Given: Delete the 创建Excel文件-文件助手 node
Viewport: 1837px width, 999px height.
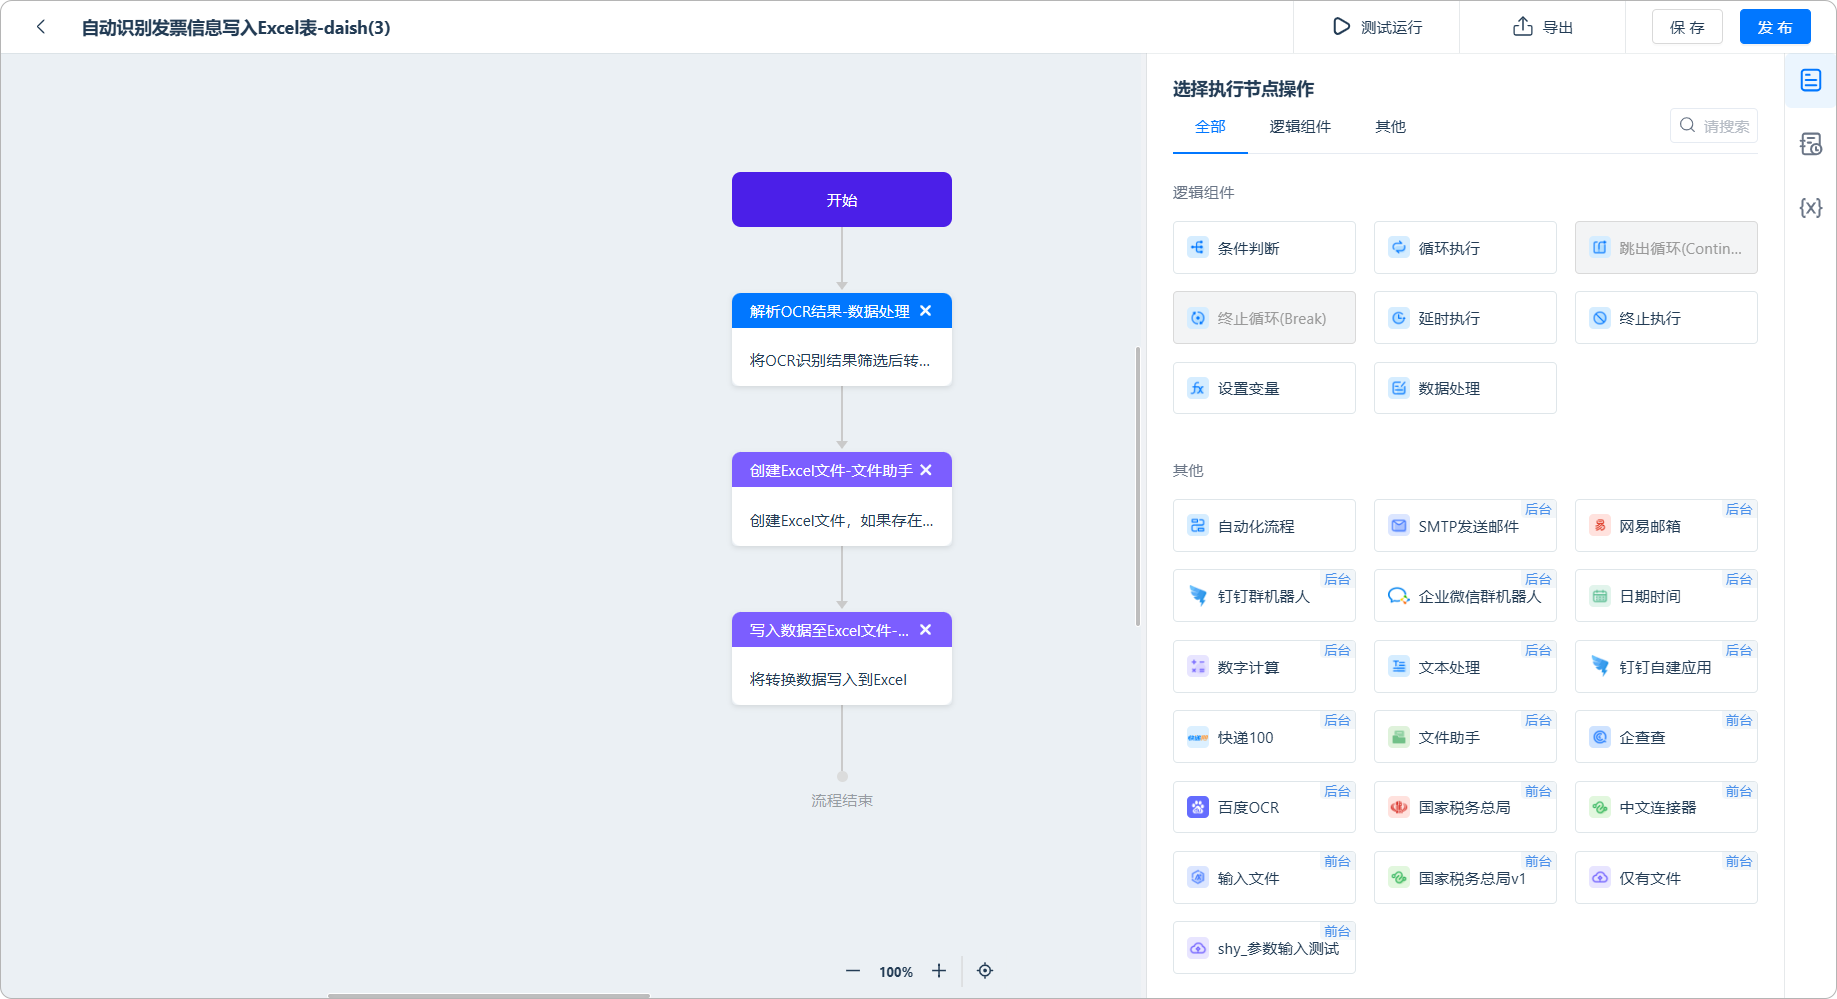Looking at the screenshot, I should [x=926, y=470].
